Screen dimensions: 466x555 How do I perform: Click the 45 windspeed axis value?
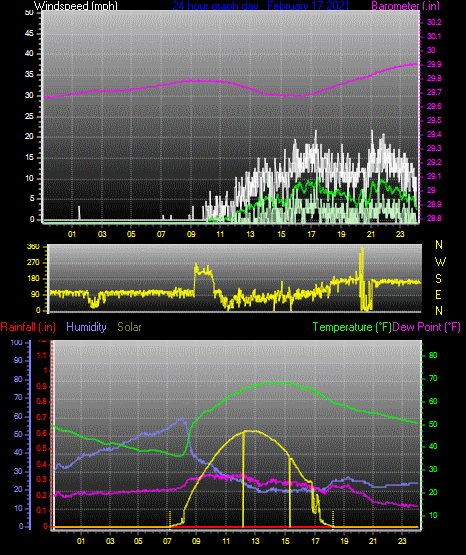(29, 34)
